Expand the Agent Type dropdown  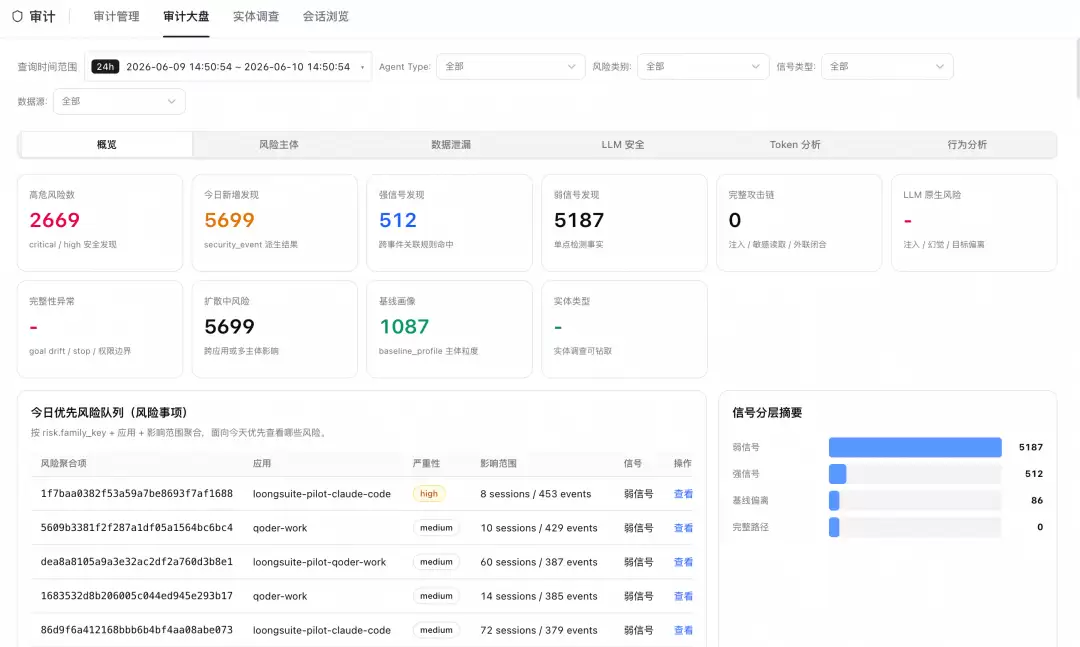click(x=510, y=67)
